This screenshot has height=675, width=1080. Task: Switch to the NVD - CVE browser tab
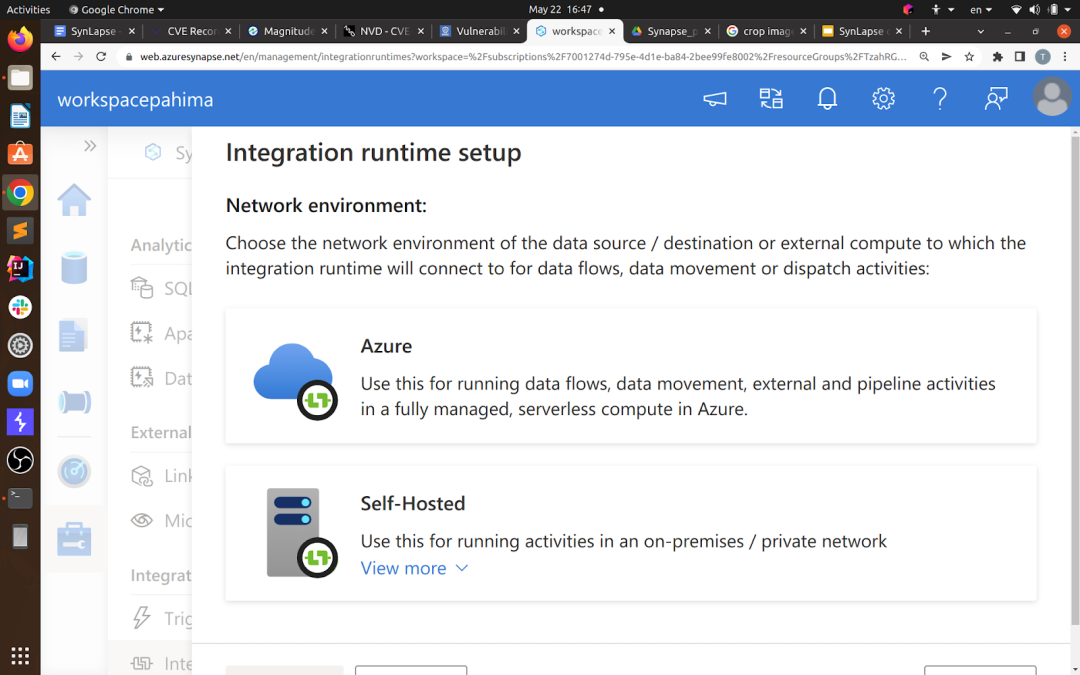384,31
